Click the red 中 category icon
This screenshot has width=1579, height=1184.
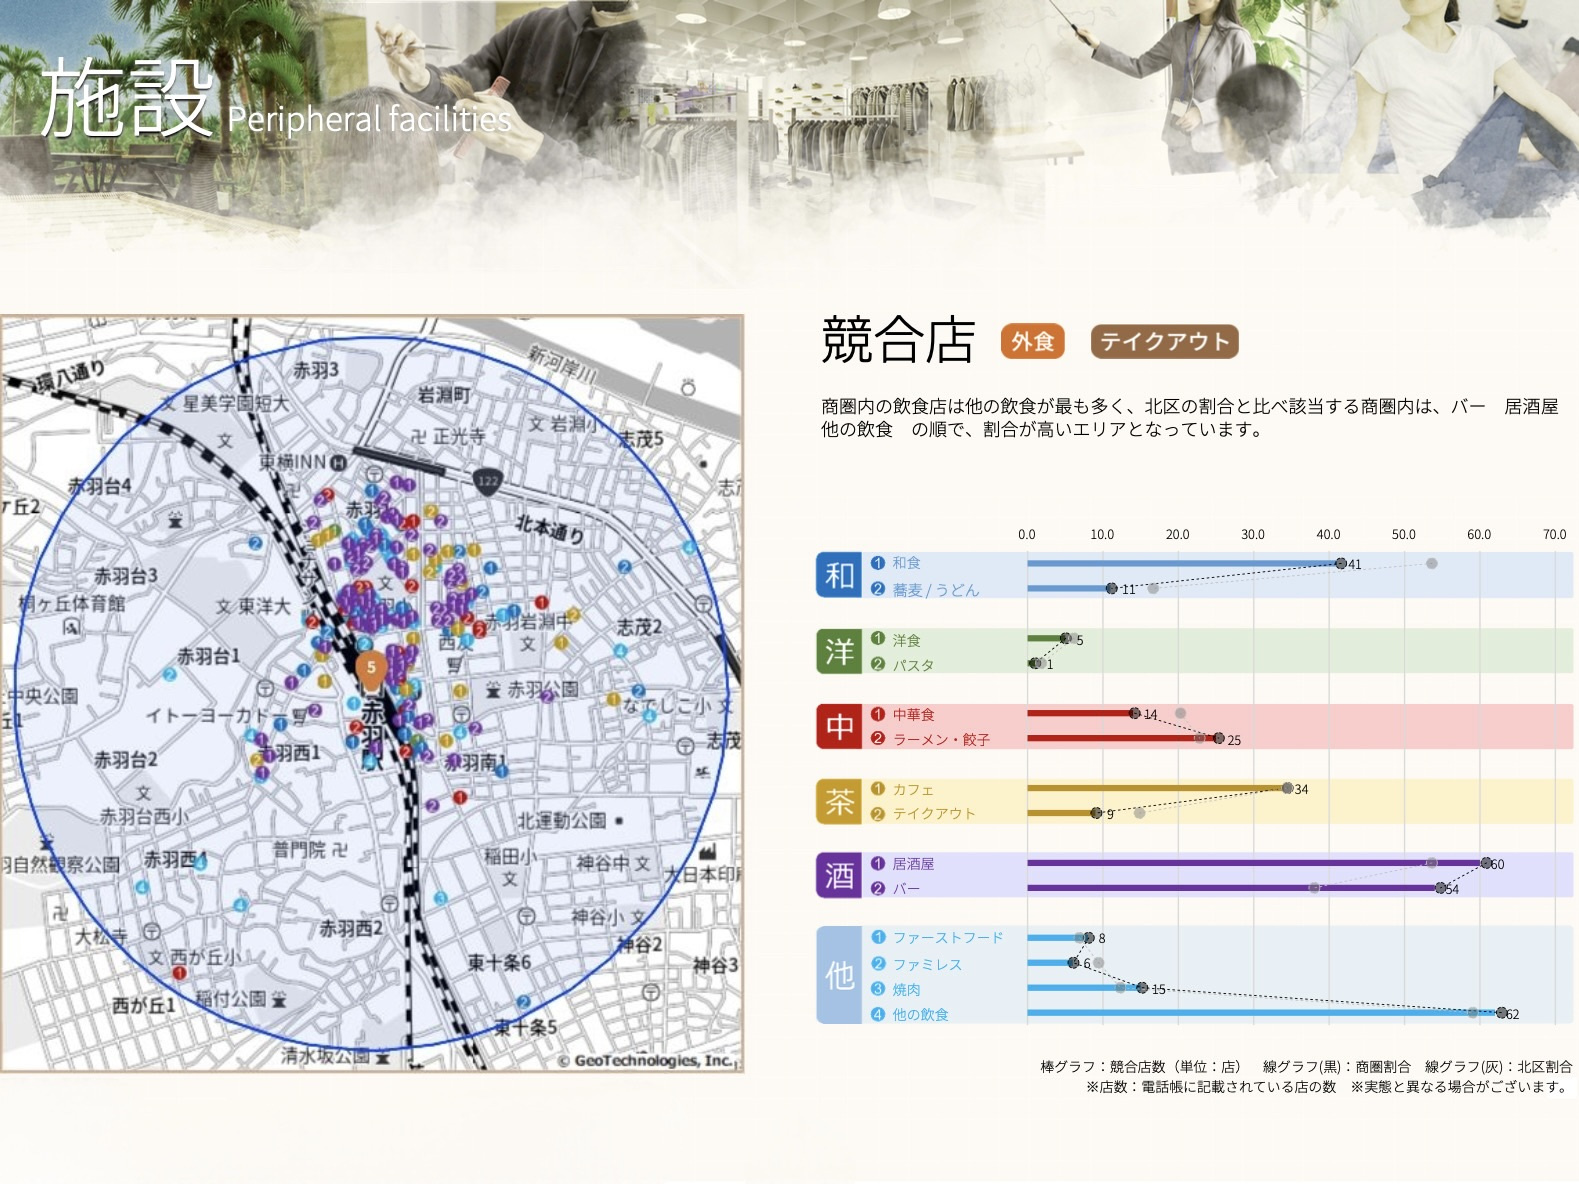tap(839, 726)
